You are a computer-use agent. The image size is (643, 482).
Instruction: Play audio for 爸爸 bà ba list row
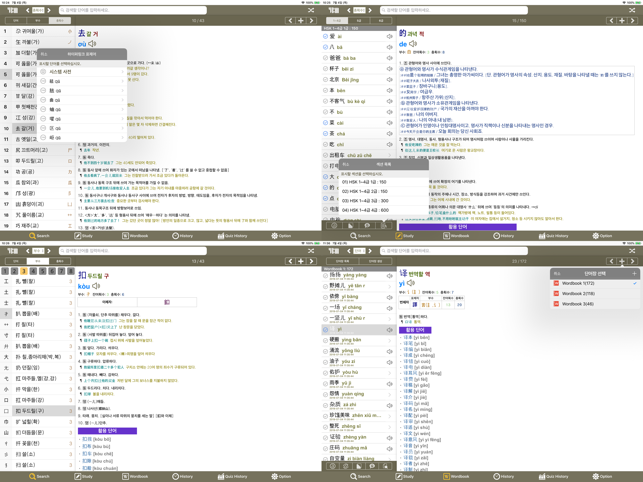coord(389,58)
